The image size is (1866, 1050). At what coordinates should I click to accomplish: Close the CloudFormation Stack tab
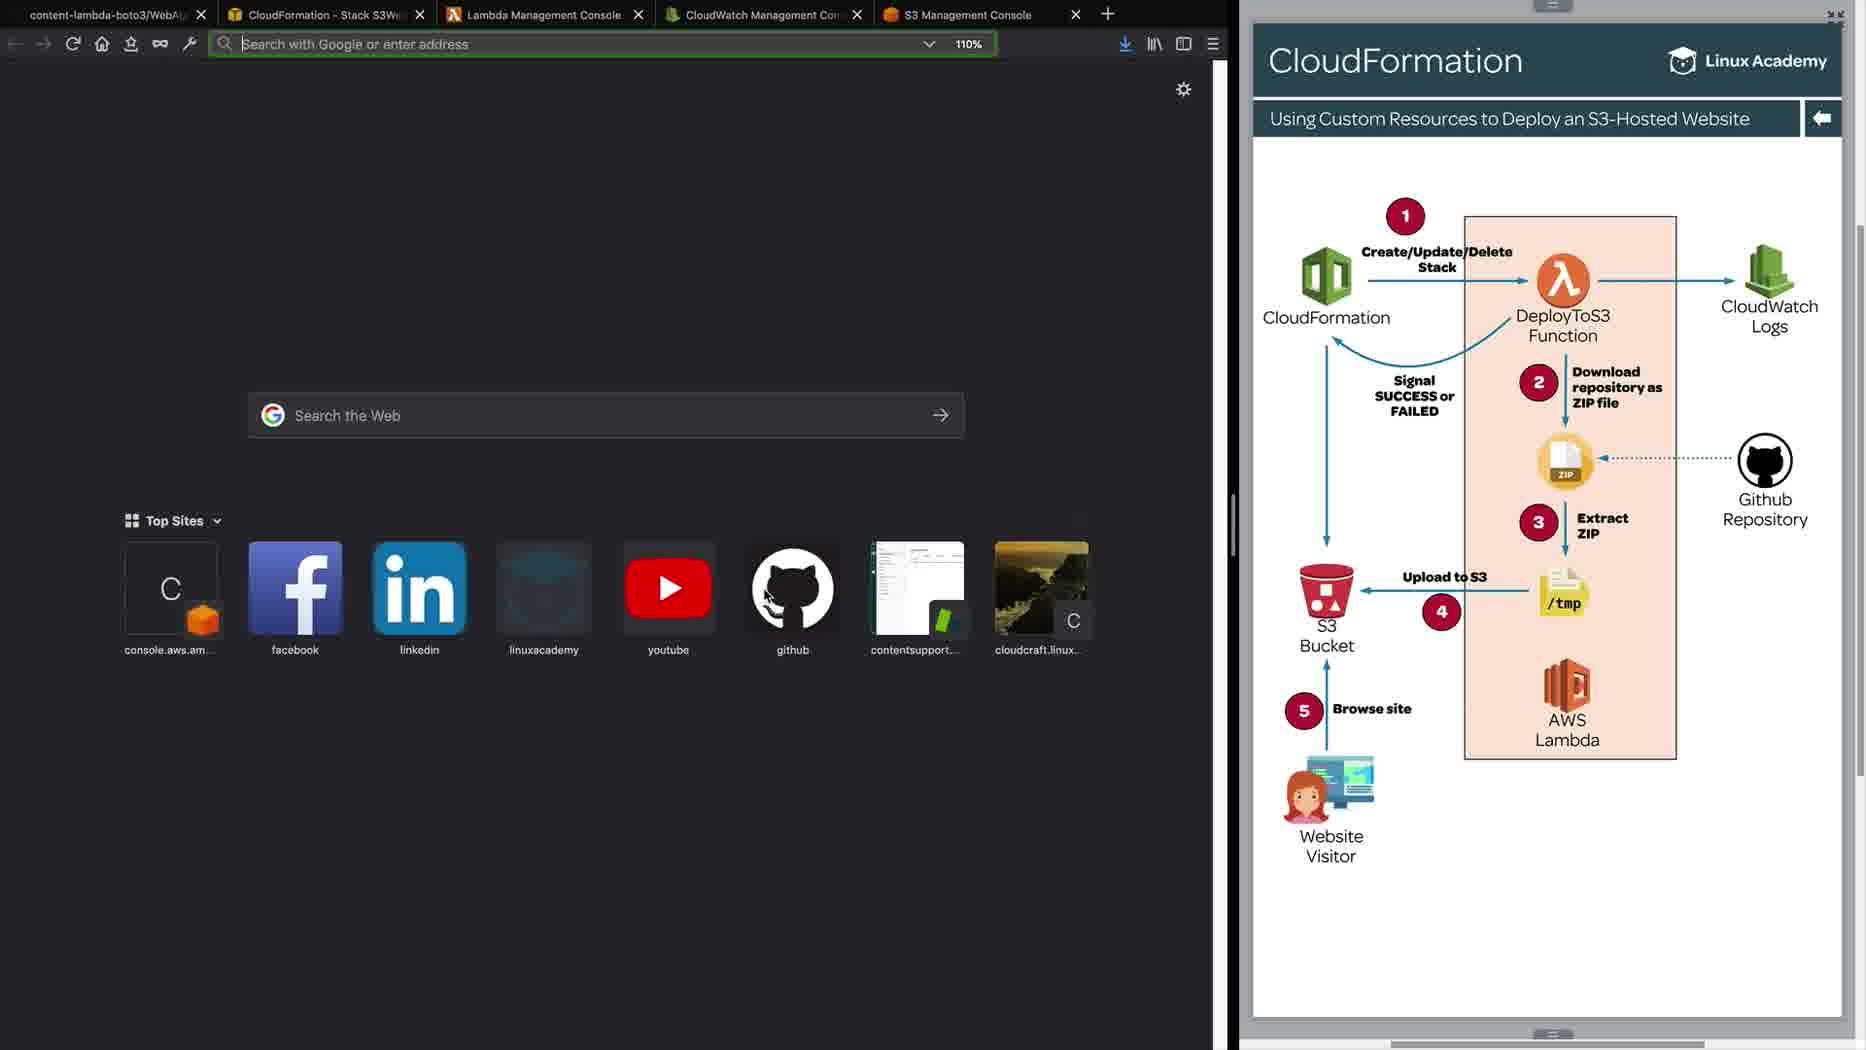click(x=419, y=15)
